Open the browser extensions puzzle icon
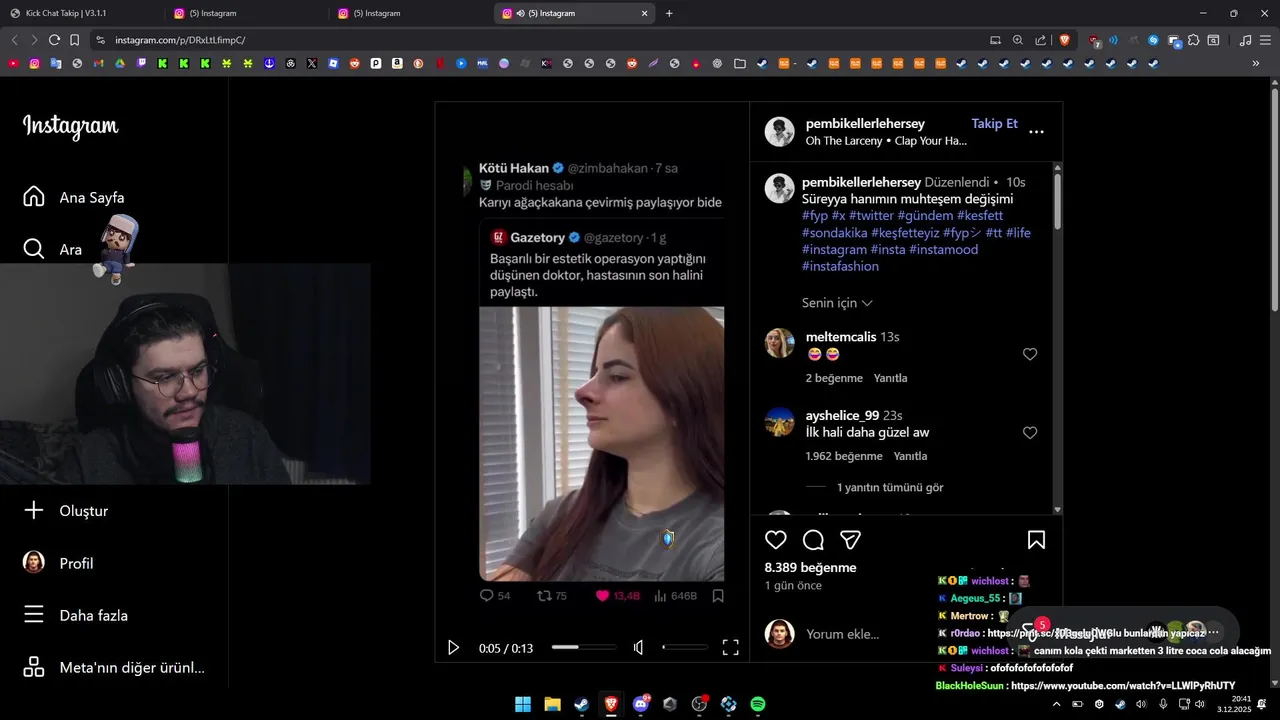 tap(1193, 40)
